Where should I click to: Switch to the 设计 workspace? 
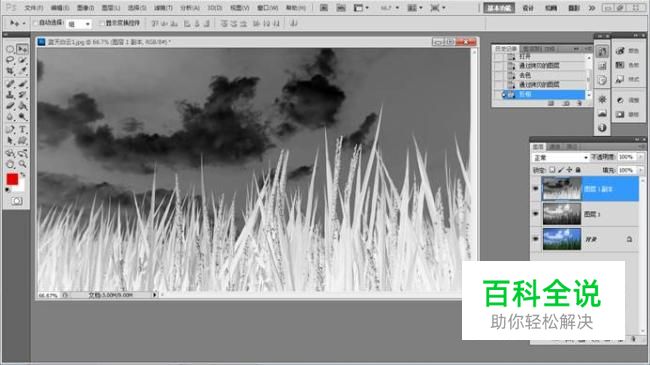528,8
